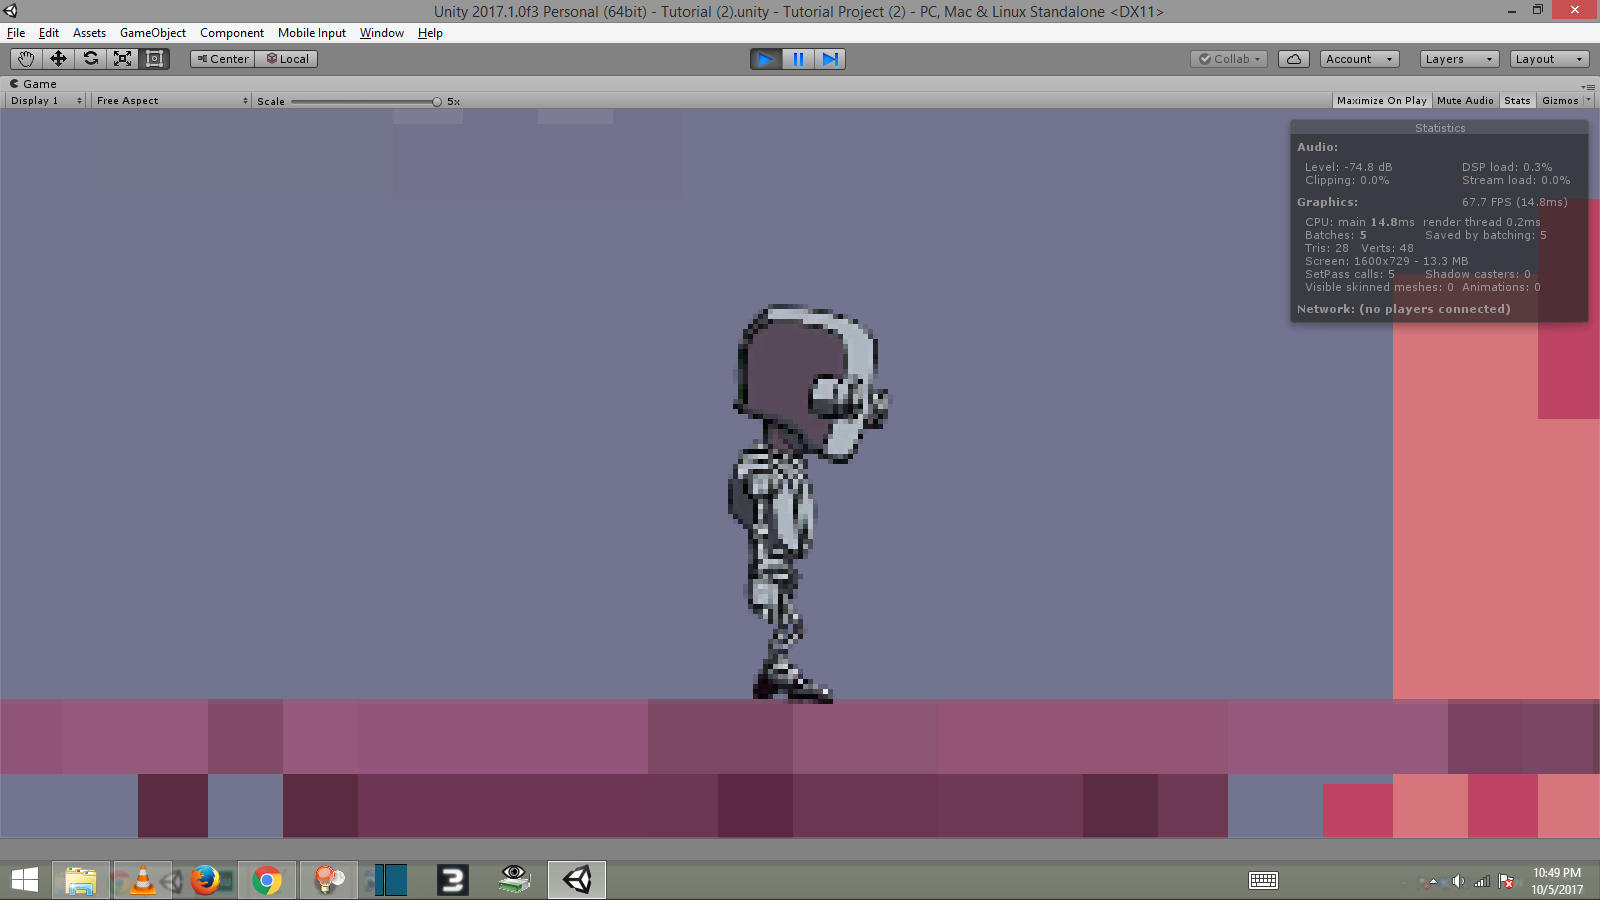Open the Window menu
The width and height of the screenshot is (1600, 900).
pos(382,33)
